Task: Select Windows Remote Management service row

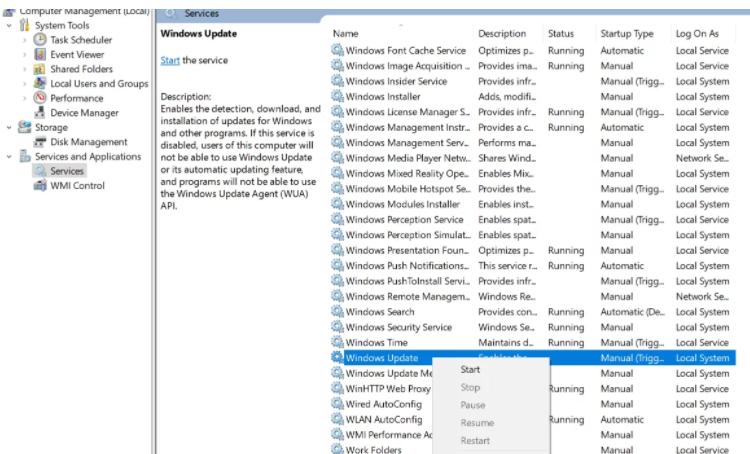Action: point(532,297)
